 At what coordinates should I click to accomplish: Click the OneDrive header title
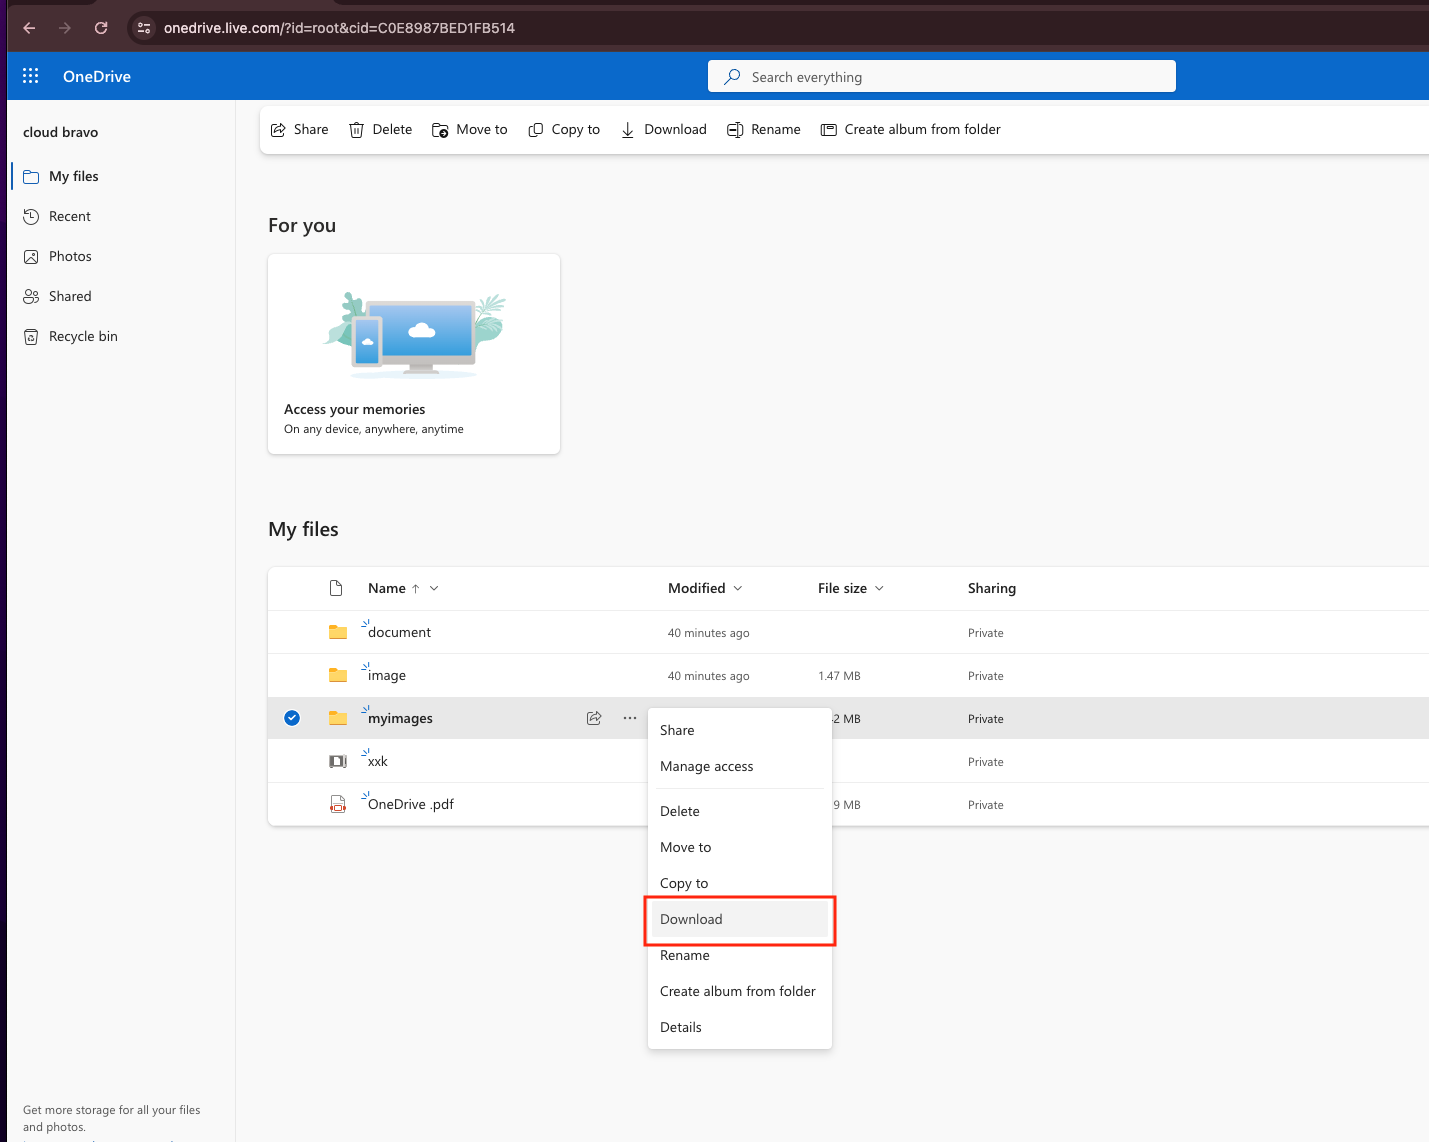pos(97,76)
